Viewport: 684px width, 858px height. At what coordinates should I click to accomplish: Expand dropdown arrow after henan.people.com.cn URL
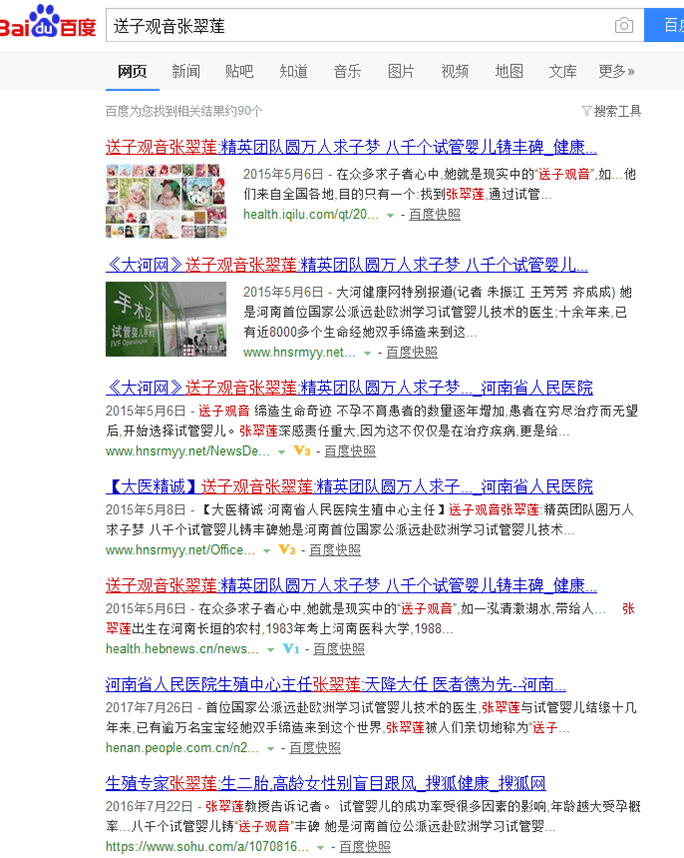pyautogui.click(x=270, y=749)
